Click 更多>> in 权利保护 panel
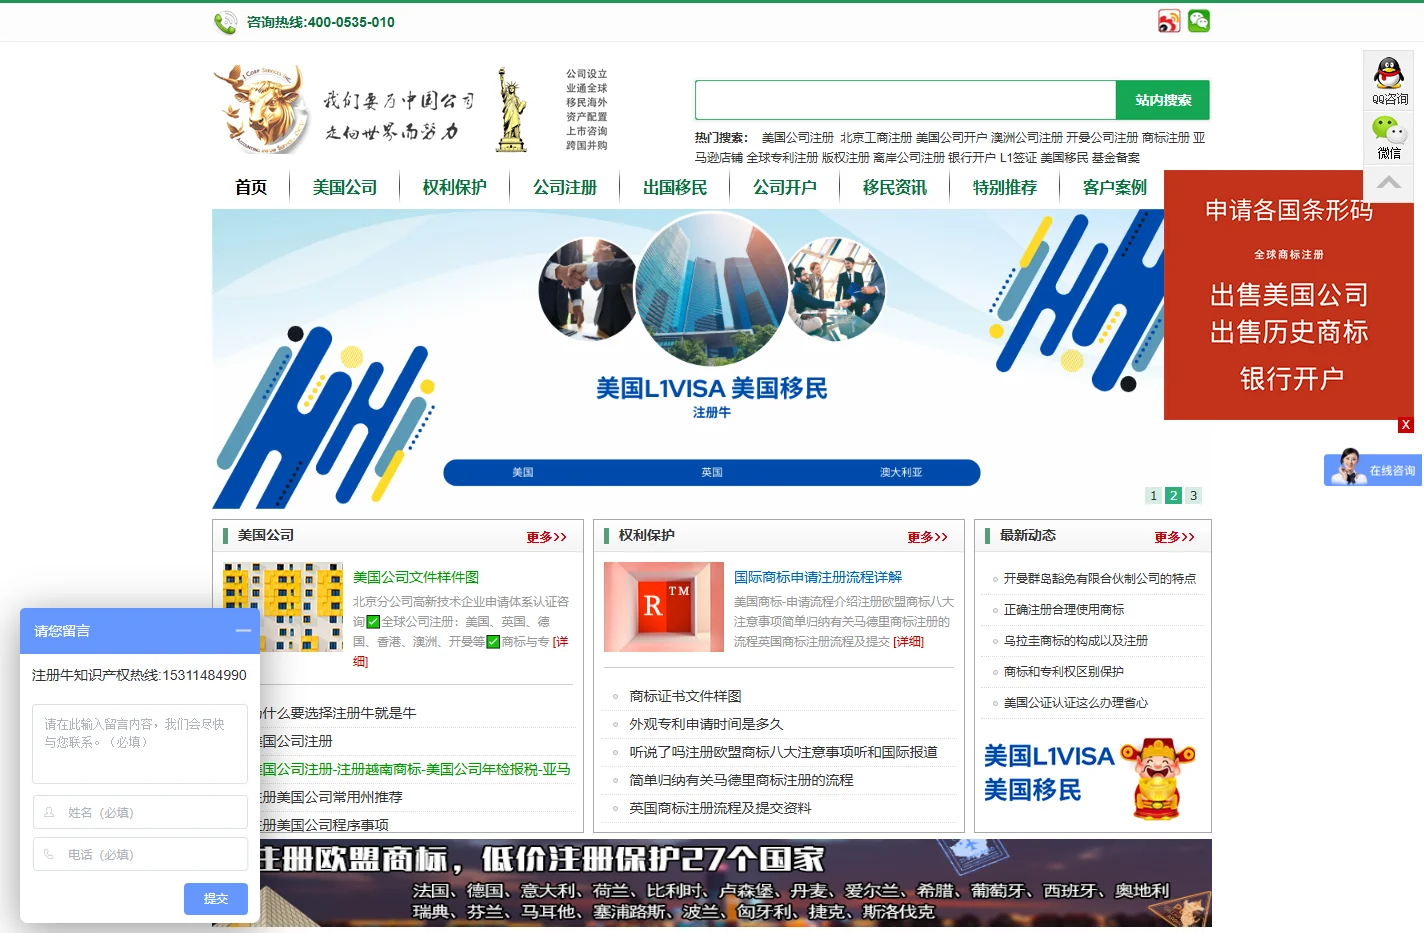 tap(927, 537)
